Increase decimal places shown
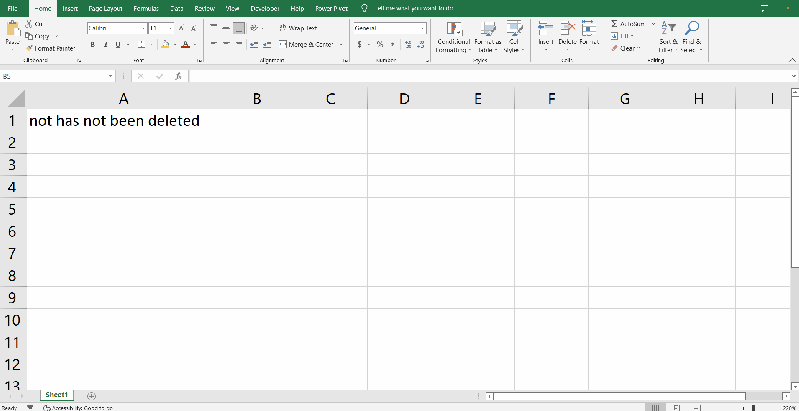This screenshot has height=411, width=799. coord(408,44)
